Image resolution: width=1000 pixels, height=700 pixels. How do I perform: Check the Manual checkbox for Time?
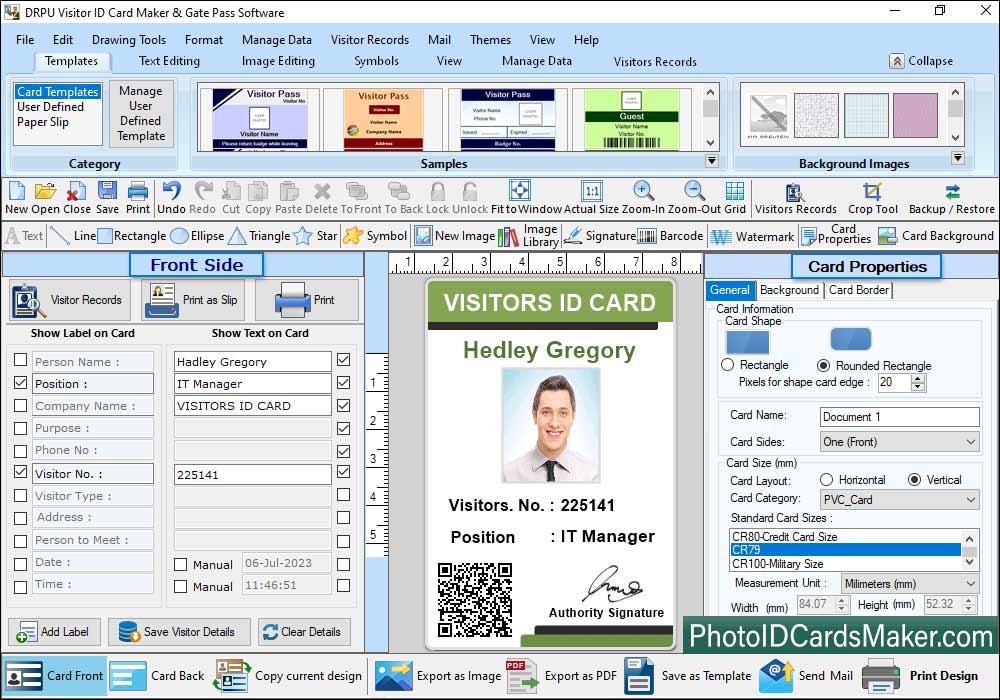180,587
